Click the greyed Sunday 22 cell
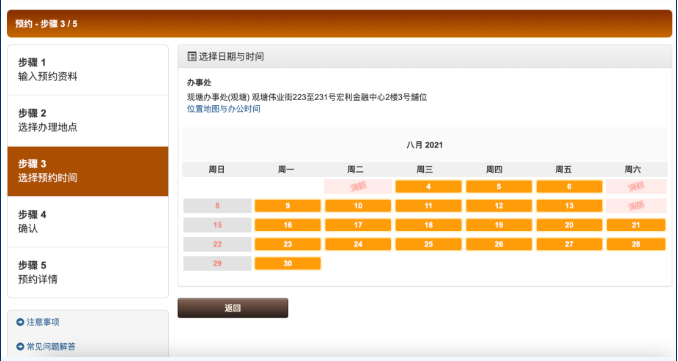678x361 pixels. click(217, 244)
